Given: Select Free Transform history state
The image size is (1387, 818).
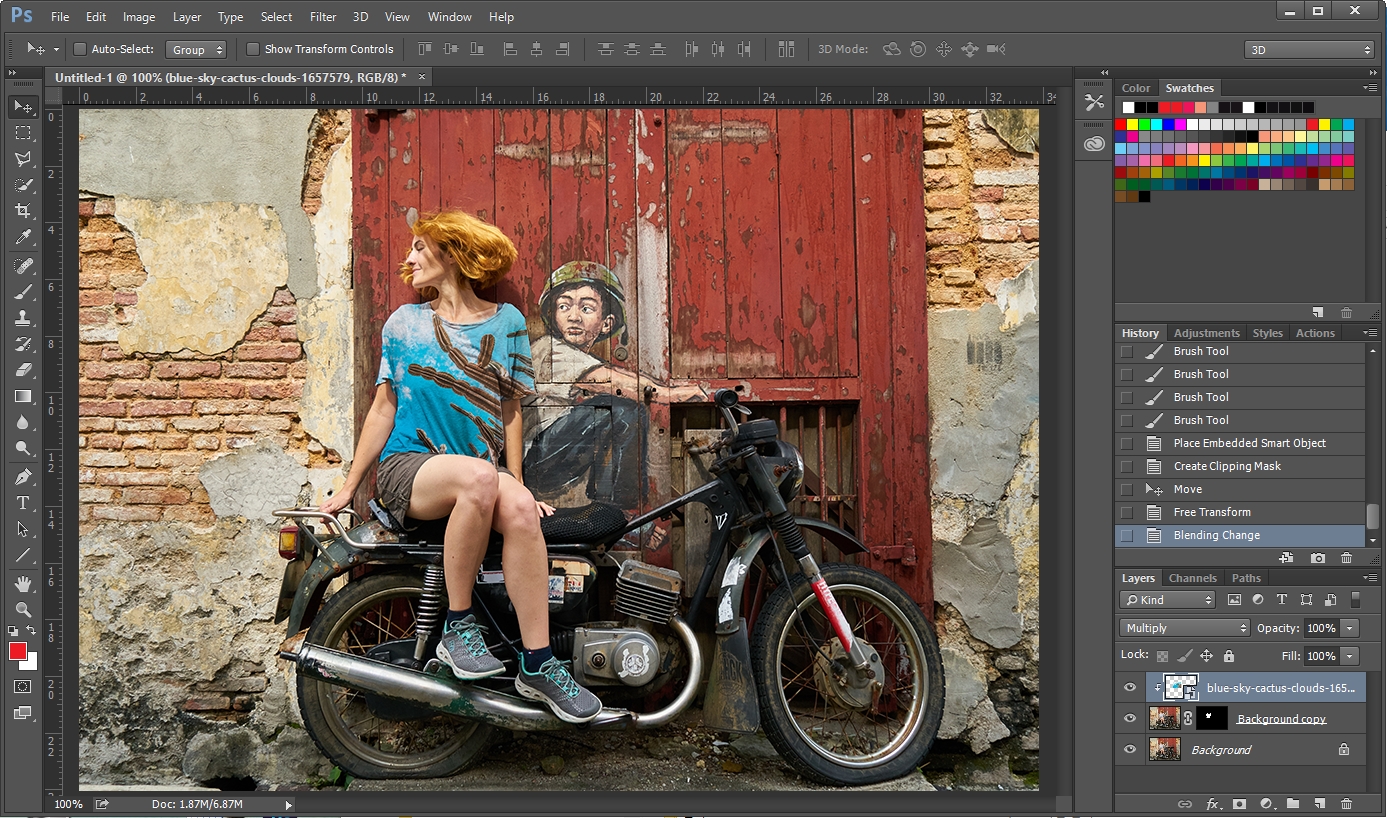Looking at the screenshot, I should pyautogui.click(x=1211, y=512).
